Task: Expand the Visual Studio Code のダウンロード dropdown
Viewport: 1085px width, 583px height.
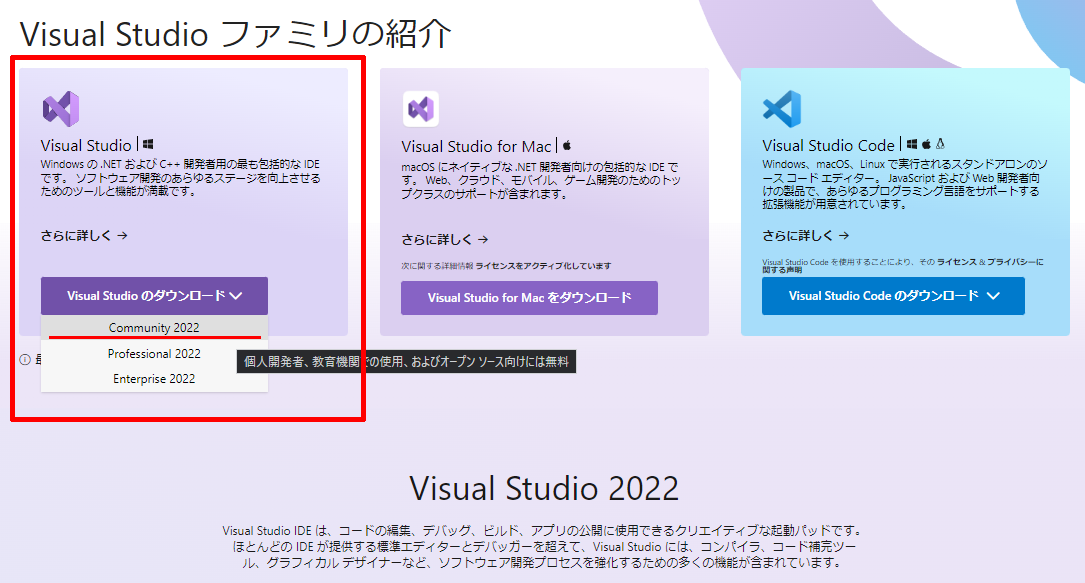Action: (x=893, y=296)
